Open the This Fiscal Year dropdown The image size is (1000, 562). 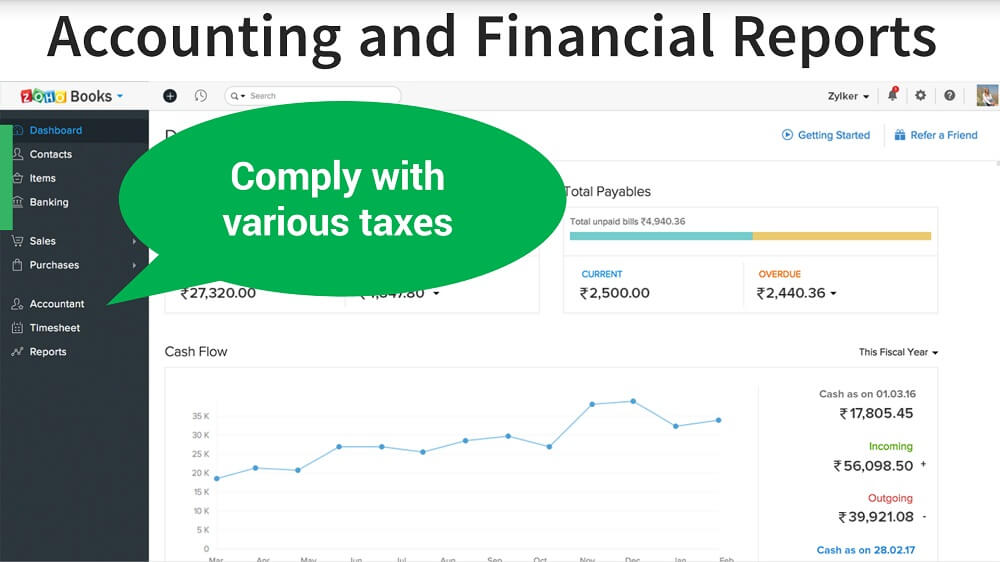click(x=898, y=352)
